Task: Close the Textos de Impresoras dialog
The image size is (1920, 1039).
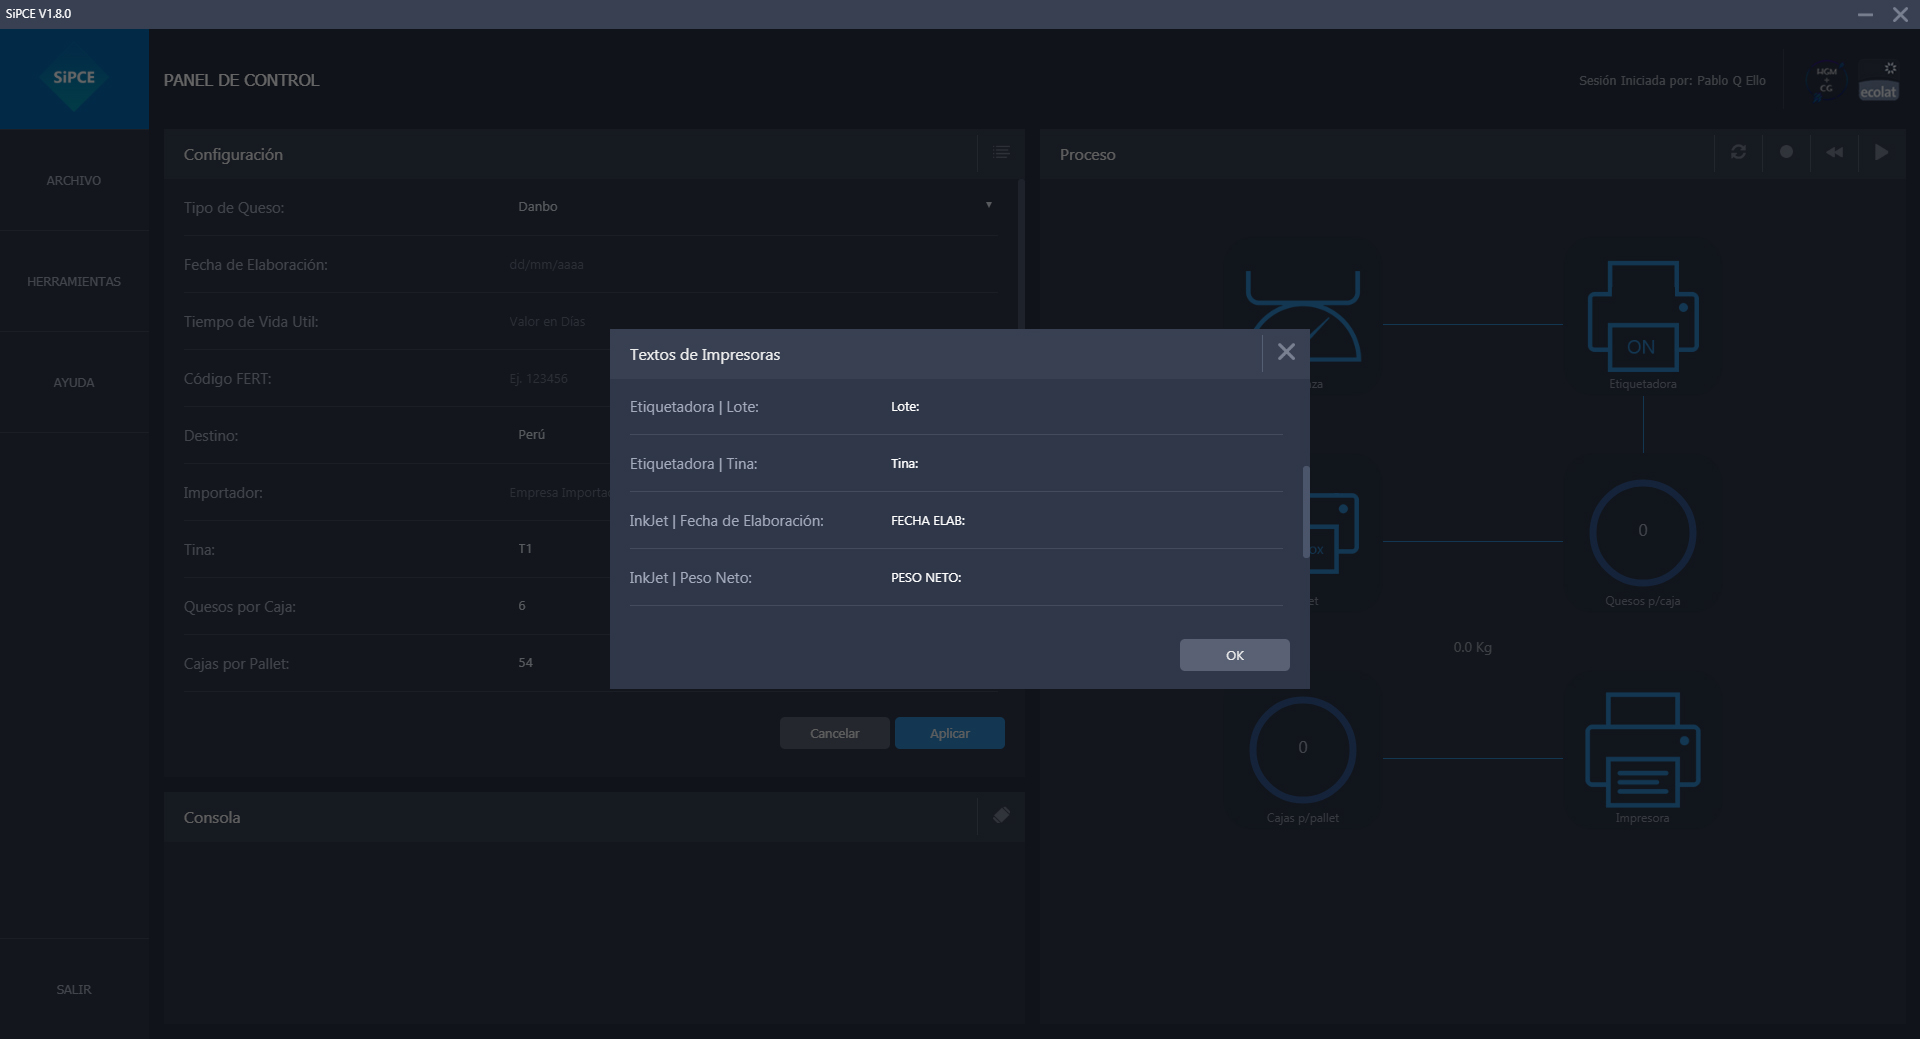Action: (x=1286, y=352)
